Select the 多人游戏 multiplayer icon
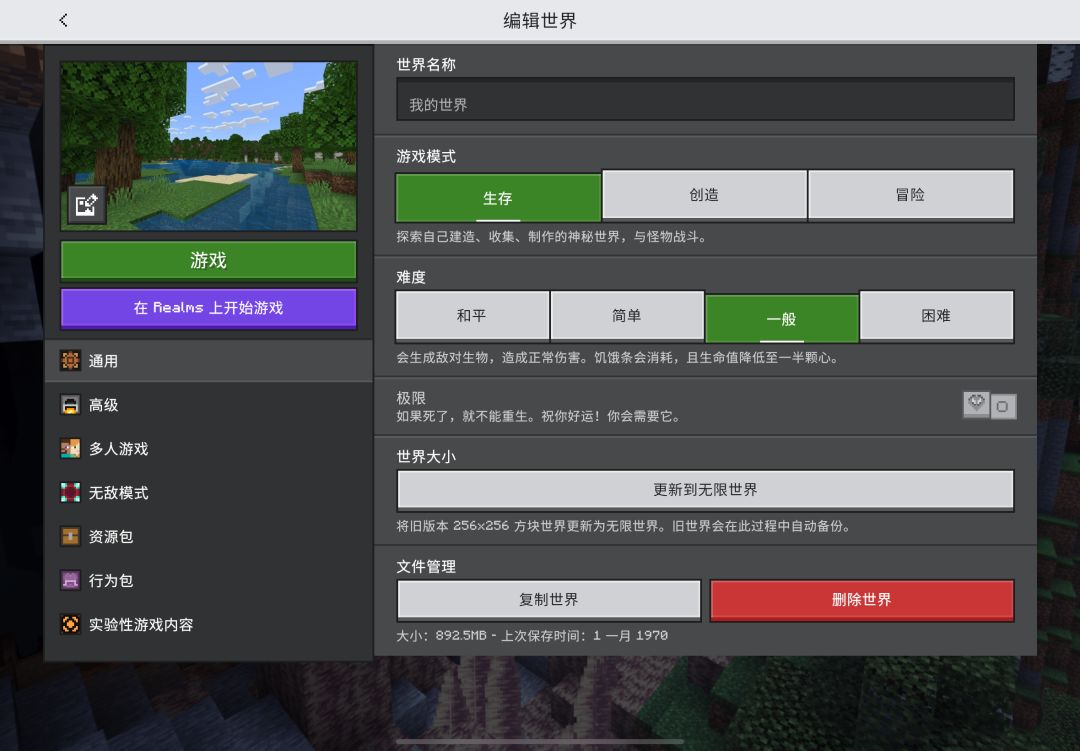The height and width of the screenshot is (751, 1080). (70, 449)
